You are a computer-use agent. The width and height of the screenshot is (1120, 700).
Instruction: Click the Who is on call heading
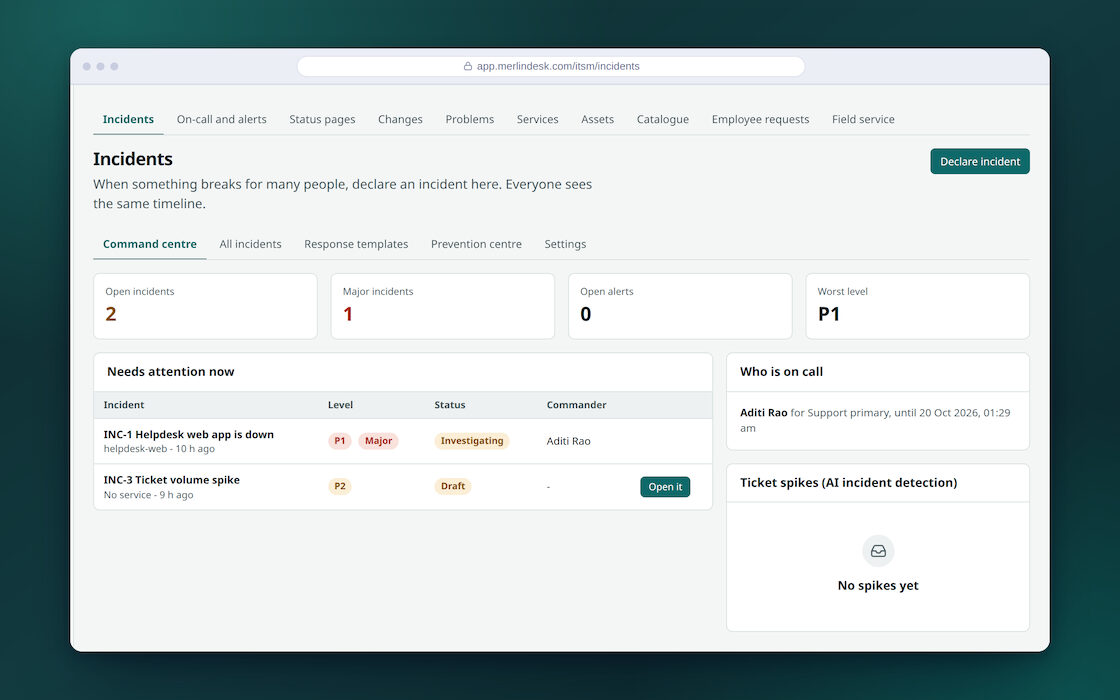tap(781, 371)
